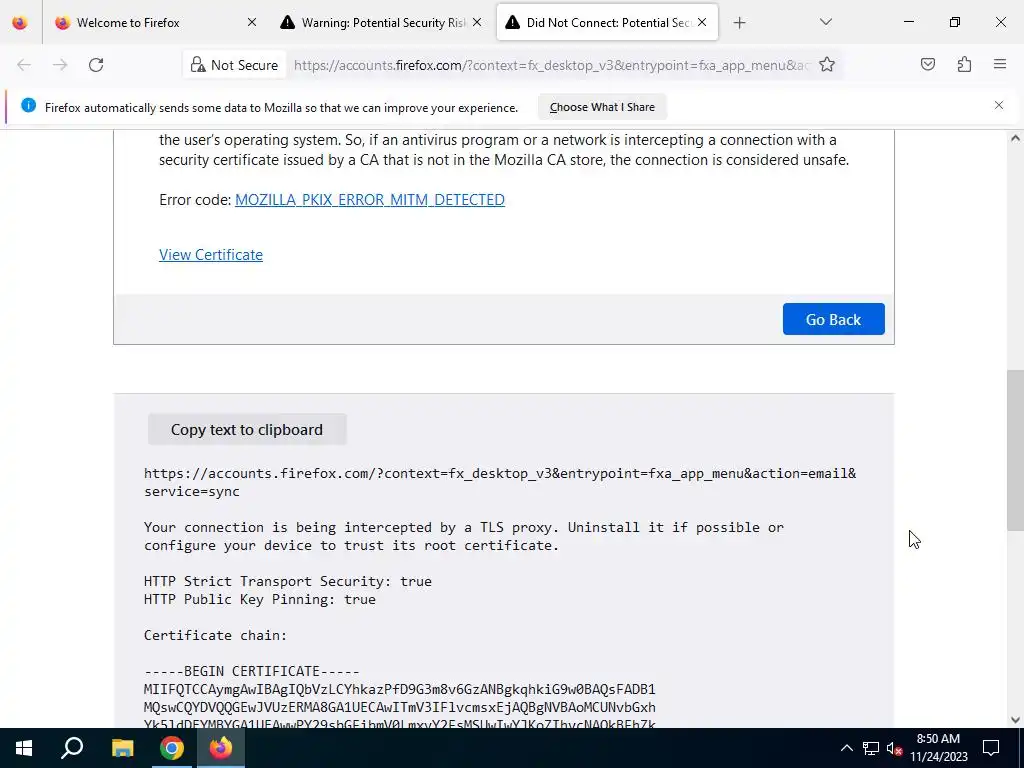Click the info icon in notification bar
Viewport: 1024px width, 768px height.
click(28, 105)
